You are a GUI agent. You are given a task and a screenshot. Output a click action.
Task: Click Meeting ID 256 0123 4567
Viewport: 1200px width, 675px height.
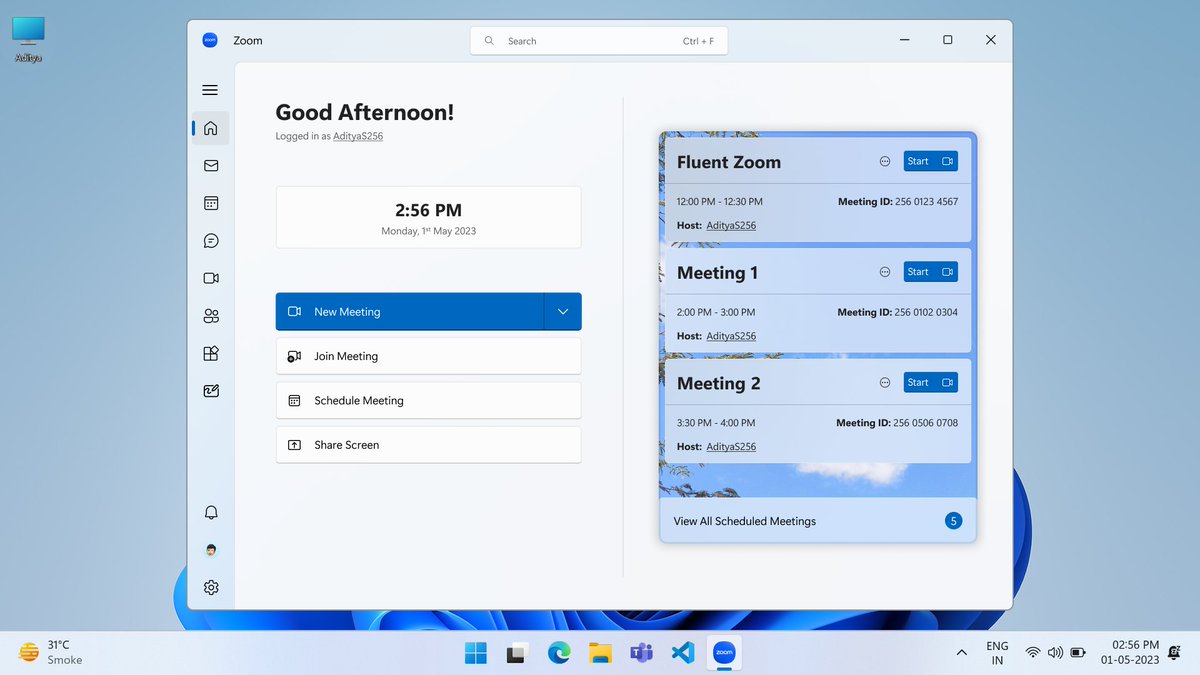pos(898,202)
